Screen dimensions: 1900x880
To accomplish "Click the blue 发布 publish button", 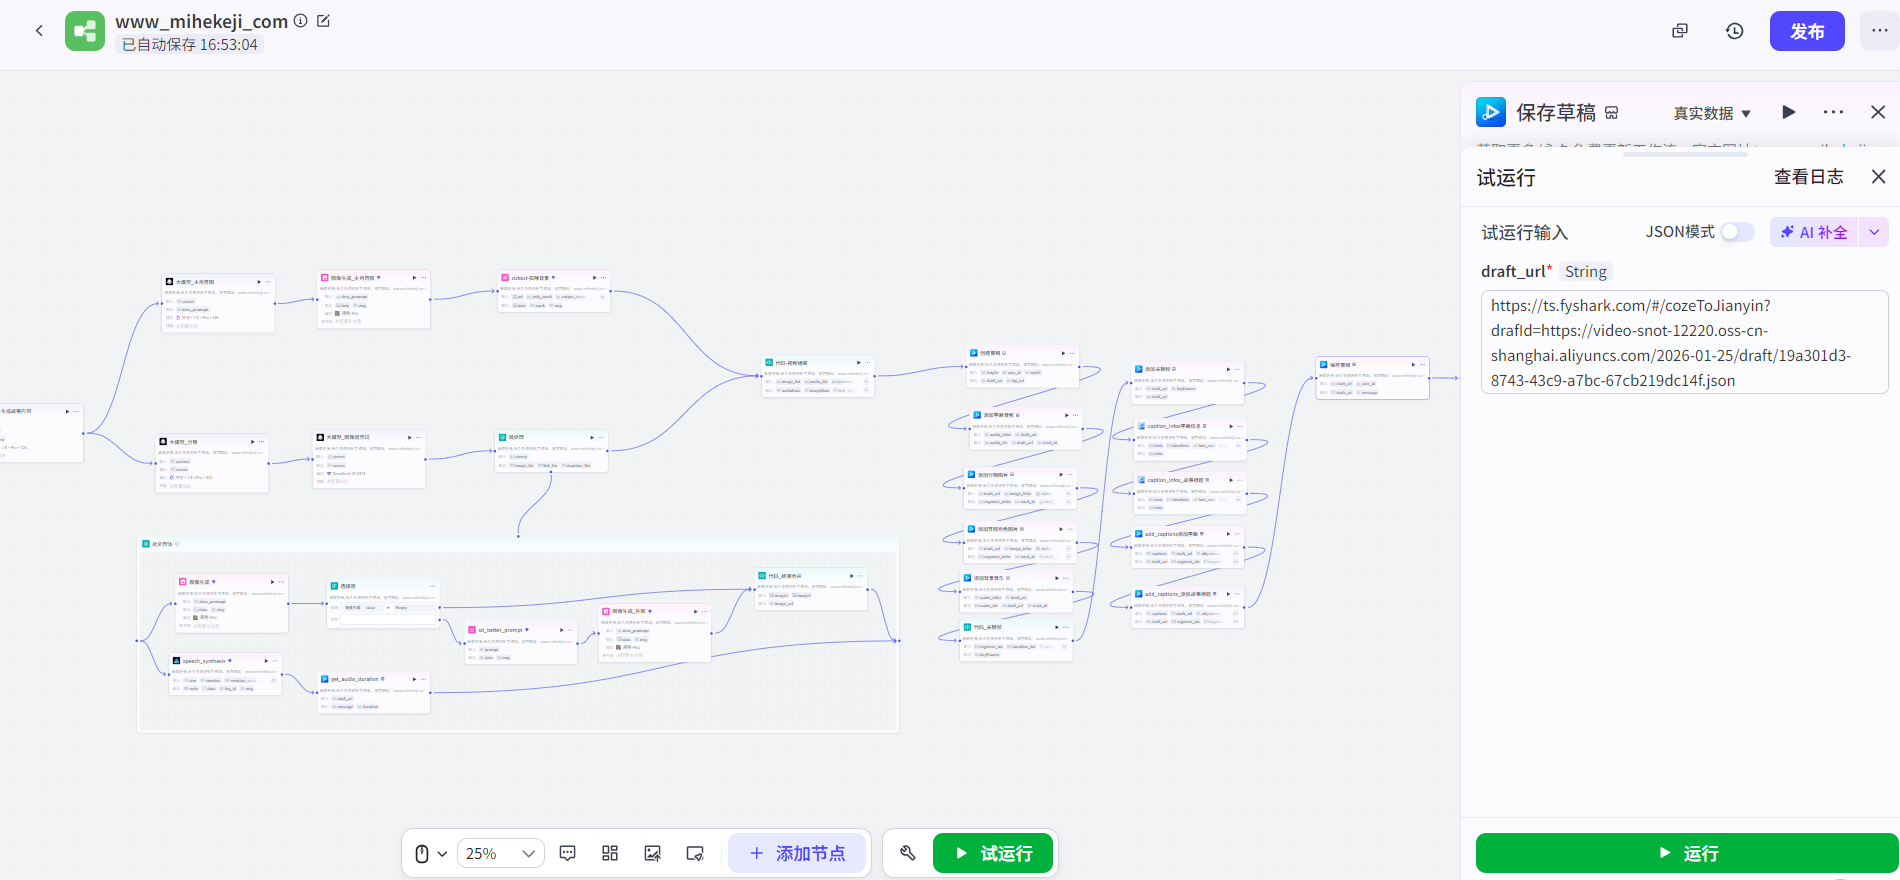I will click(x=1806, y=31).
